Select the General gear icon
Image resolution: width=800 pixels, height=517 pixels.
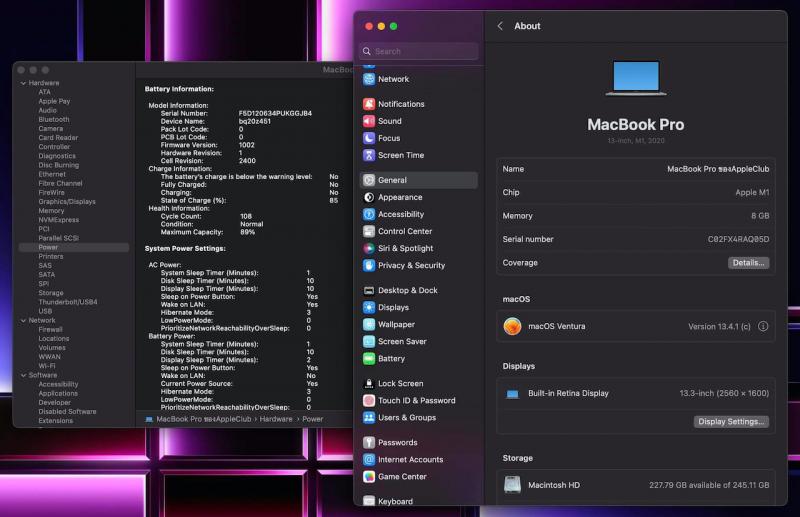click(369, 180)
